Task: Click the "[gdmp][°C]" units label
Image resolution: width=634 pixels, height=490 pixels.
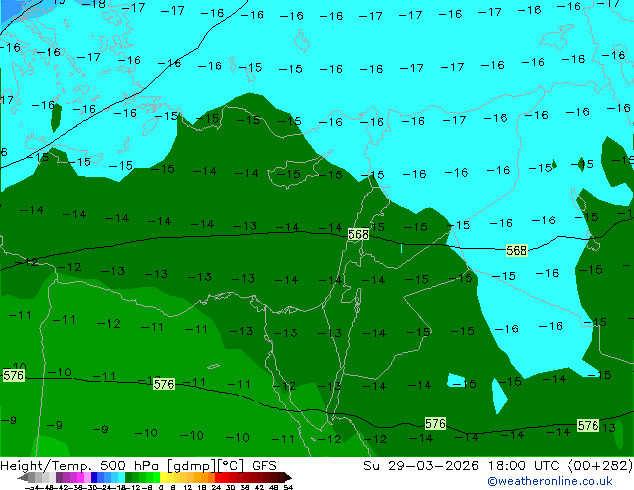Action: [x=205, y=466]
